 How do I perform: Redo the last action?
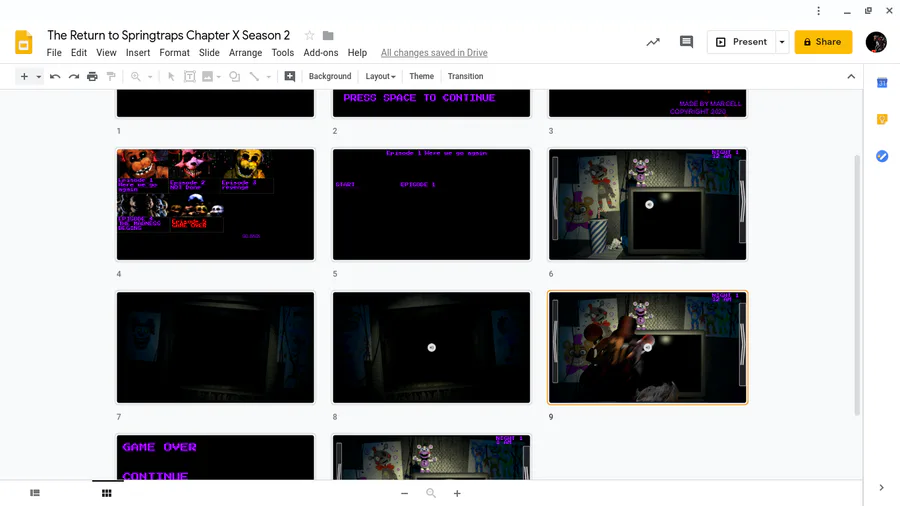tap(73, 76)
